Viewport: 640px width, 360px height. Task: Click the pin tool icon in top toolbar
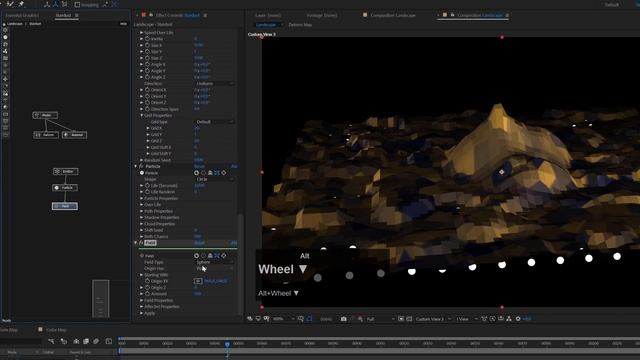point(21,4)
